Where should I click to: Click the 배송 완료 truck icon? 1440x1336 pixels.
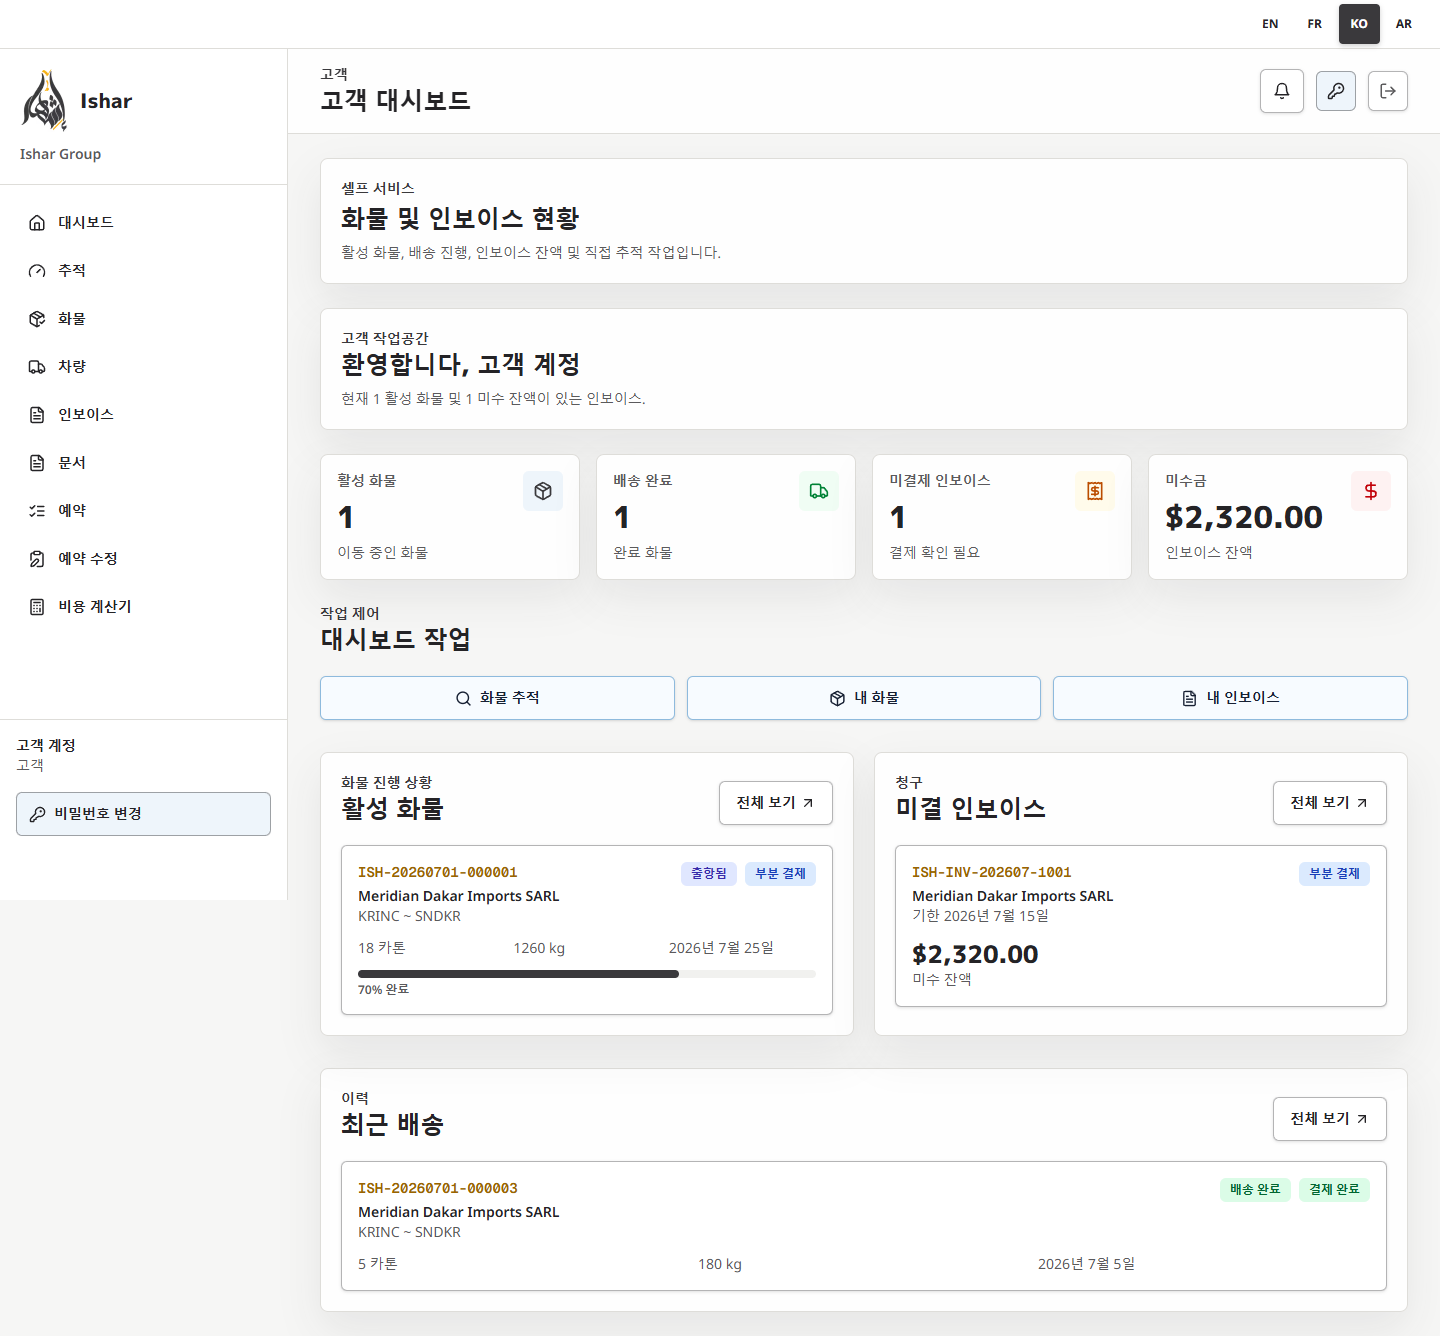click(x=819, y=491)
